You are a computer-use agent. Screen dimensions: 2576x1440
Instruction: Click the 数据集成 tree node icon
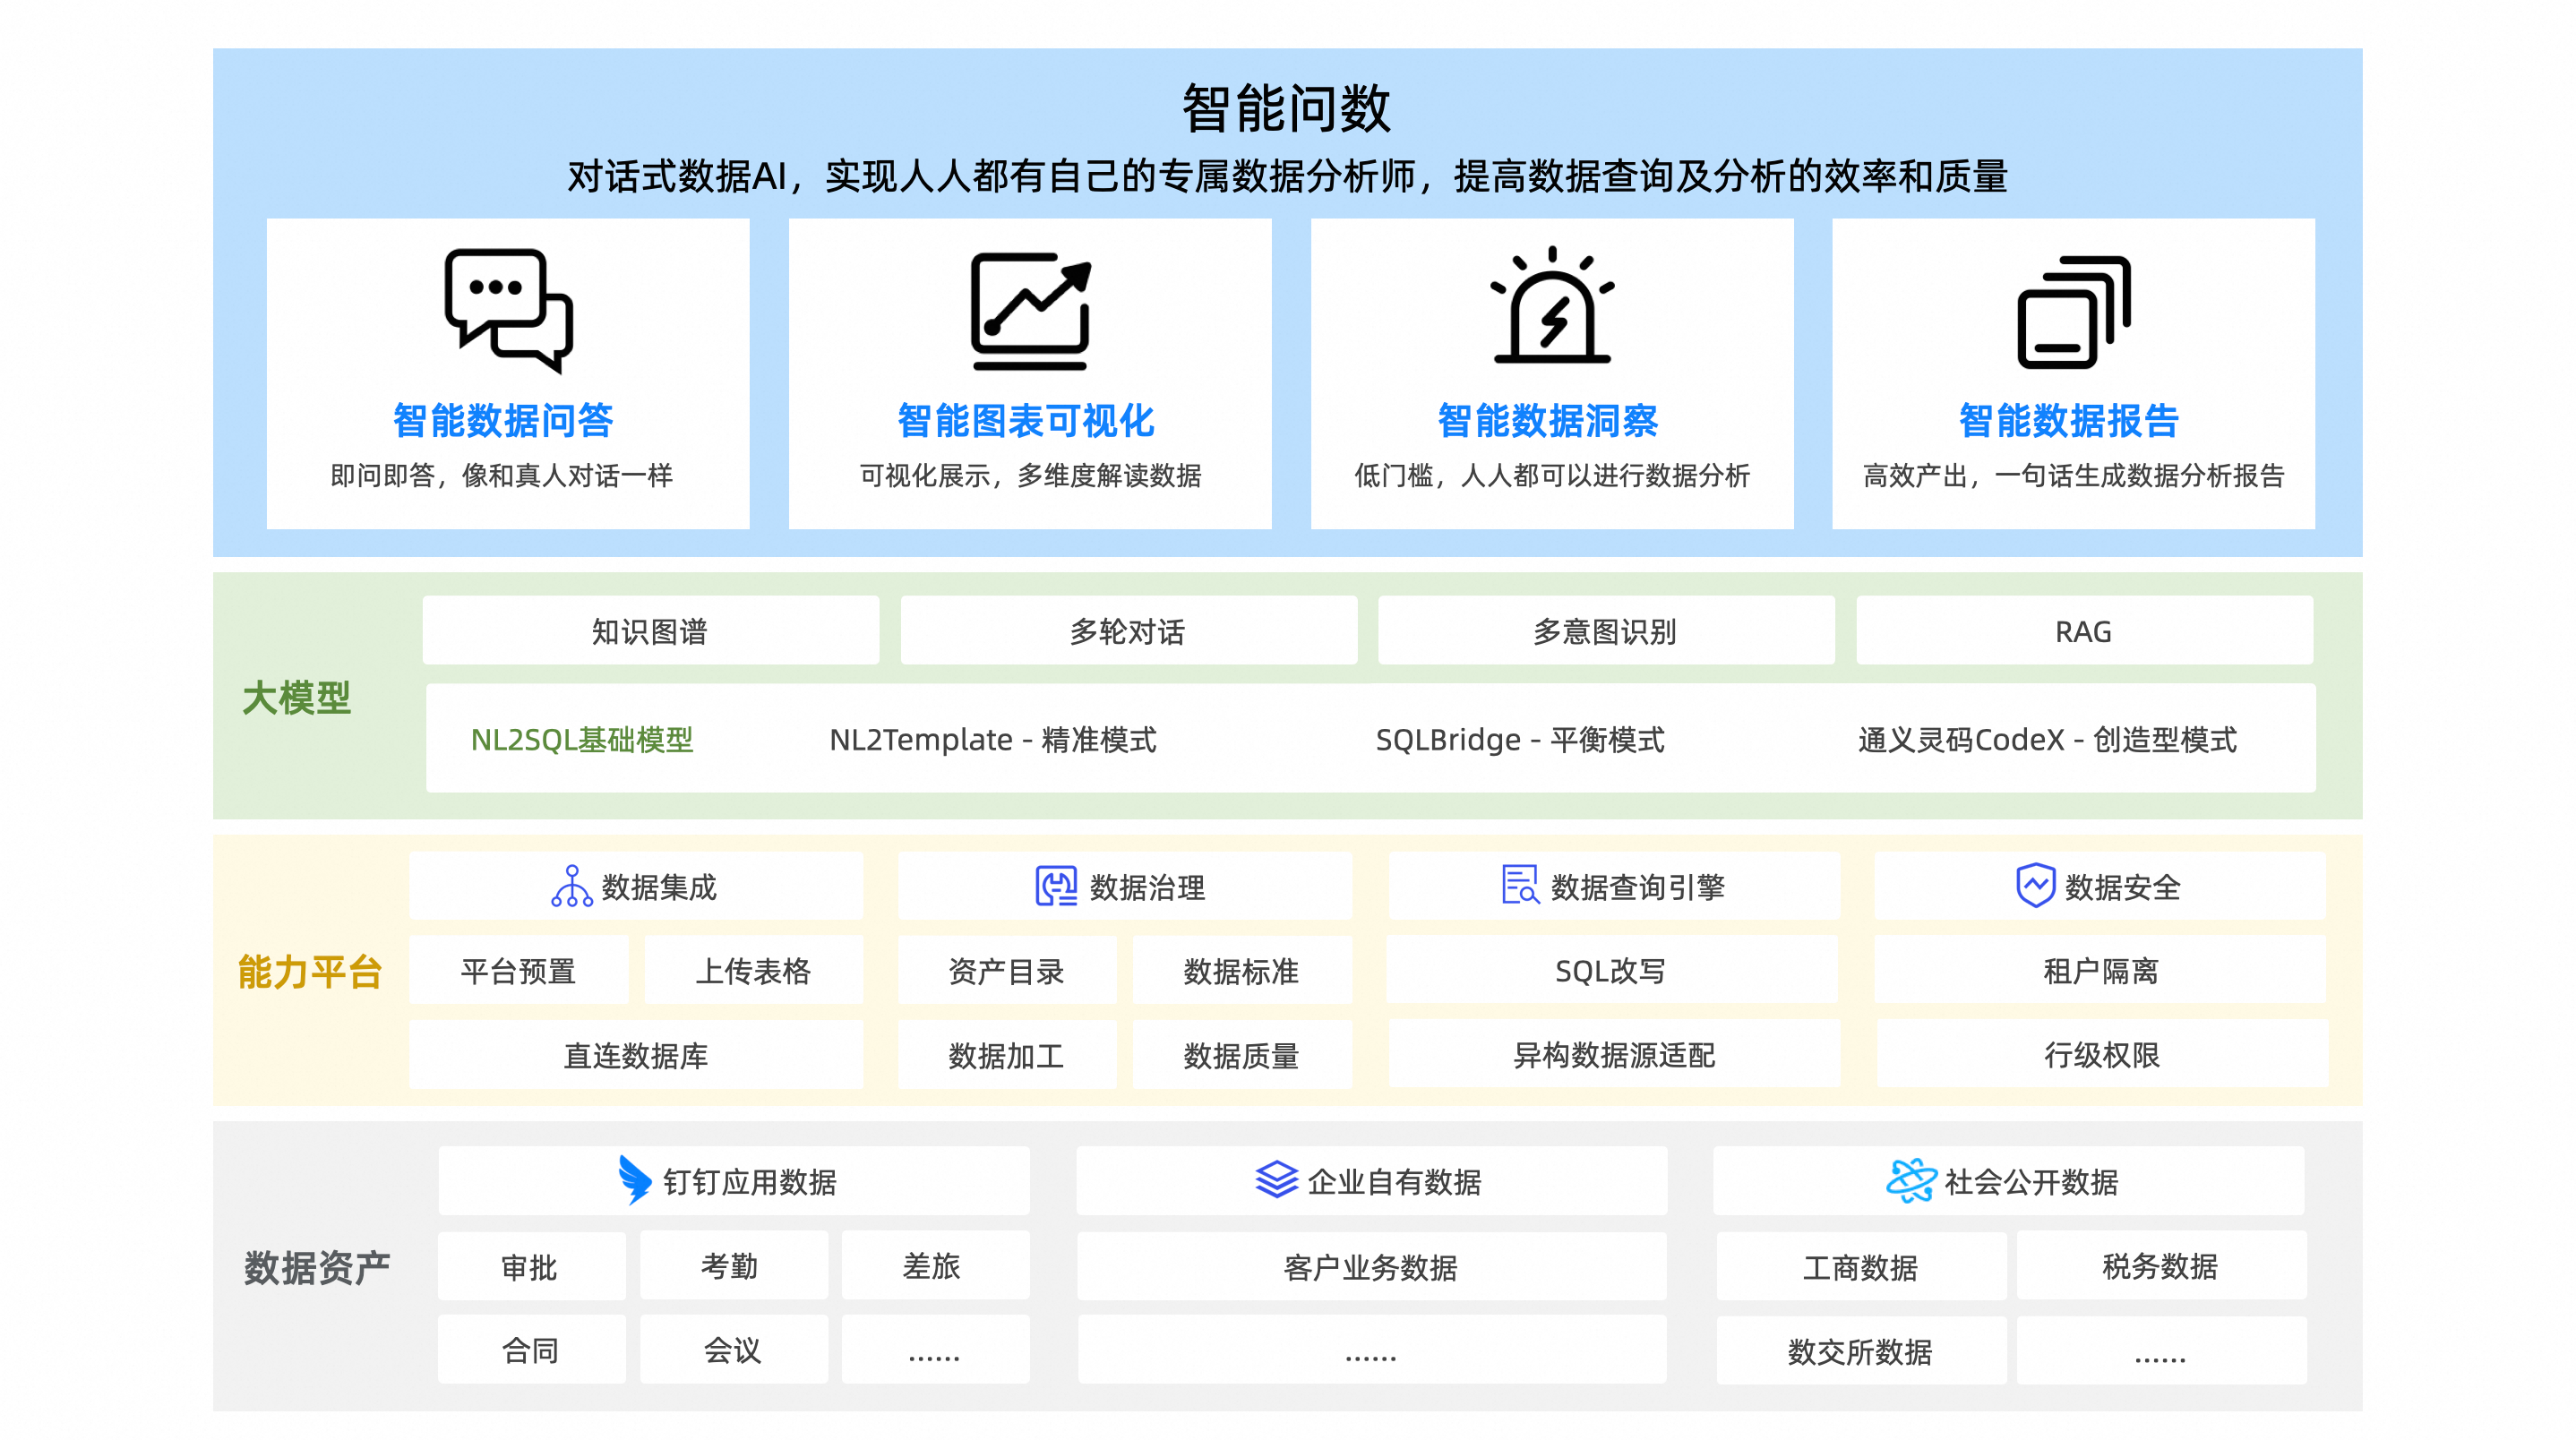click(571, 886)
